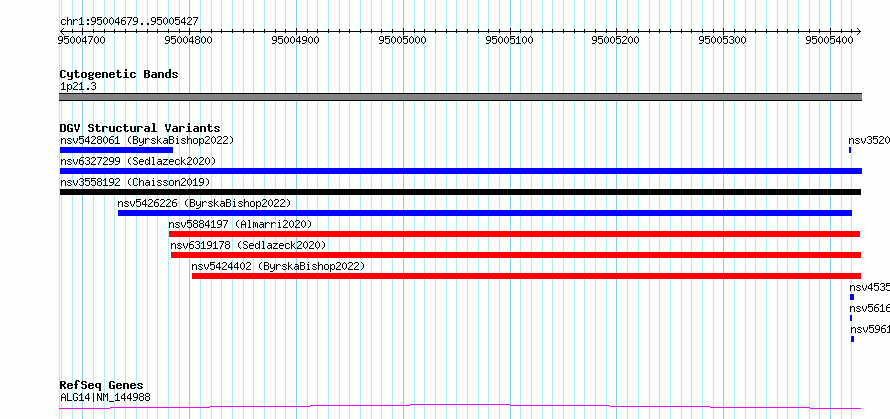Click the red nsv5424402 variant bar

tap(526, 276)
